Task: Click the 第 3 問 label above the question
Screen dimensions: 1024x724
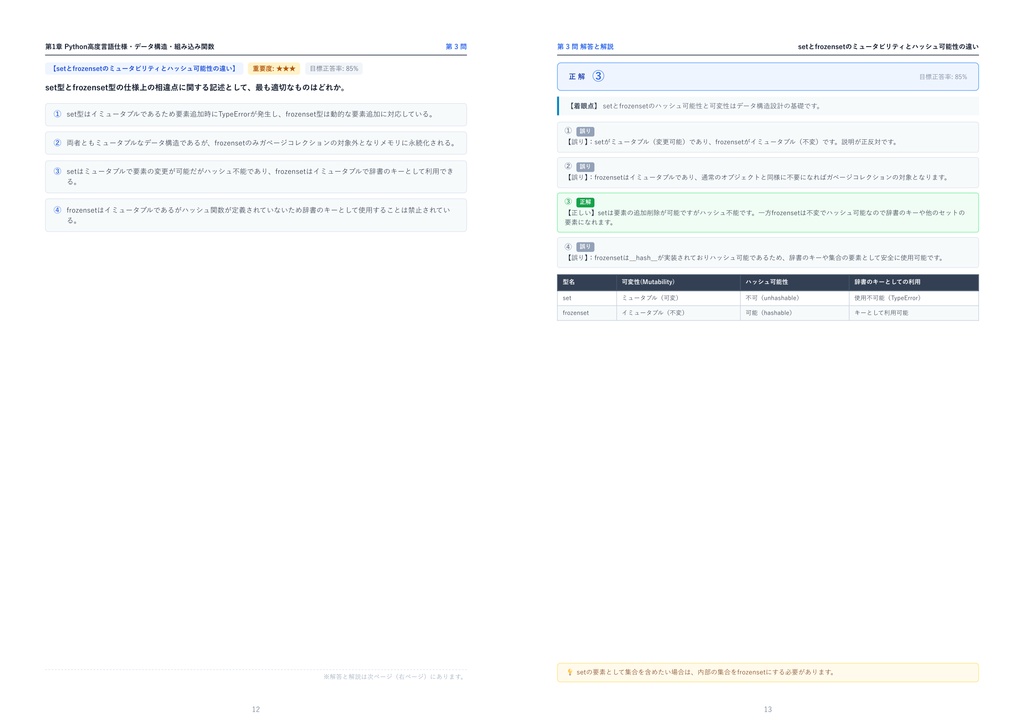Action: pyautogui.click(x=456, y=46)
